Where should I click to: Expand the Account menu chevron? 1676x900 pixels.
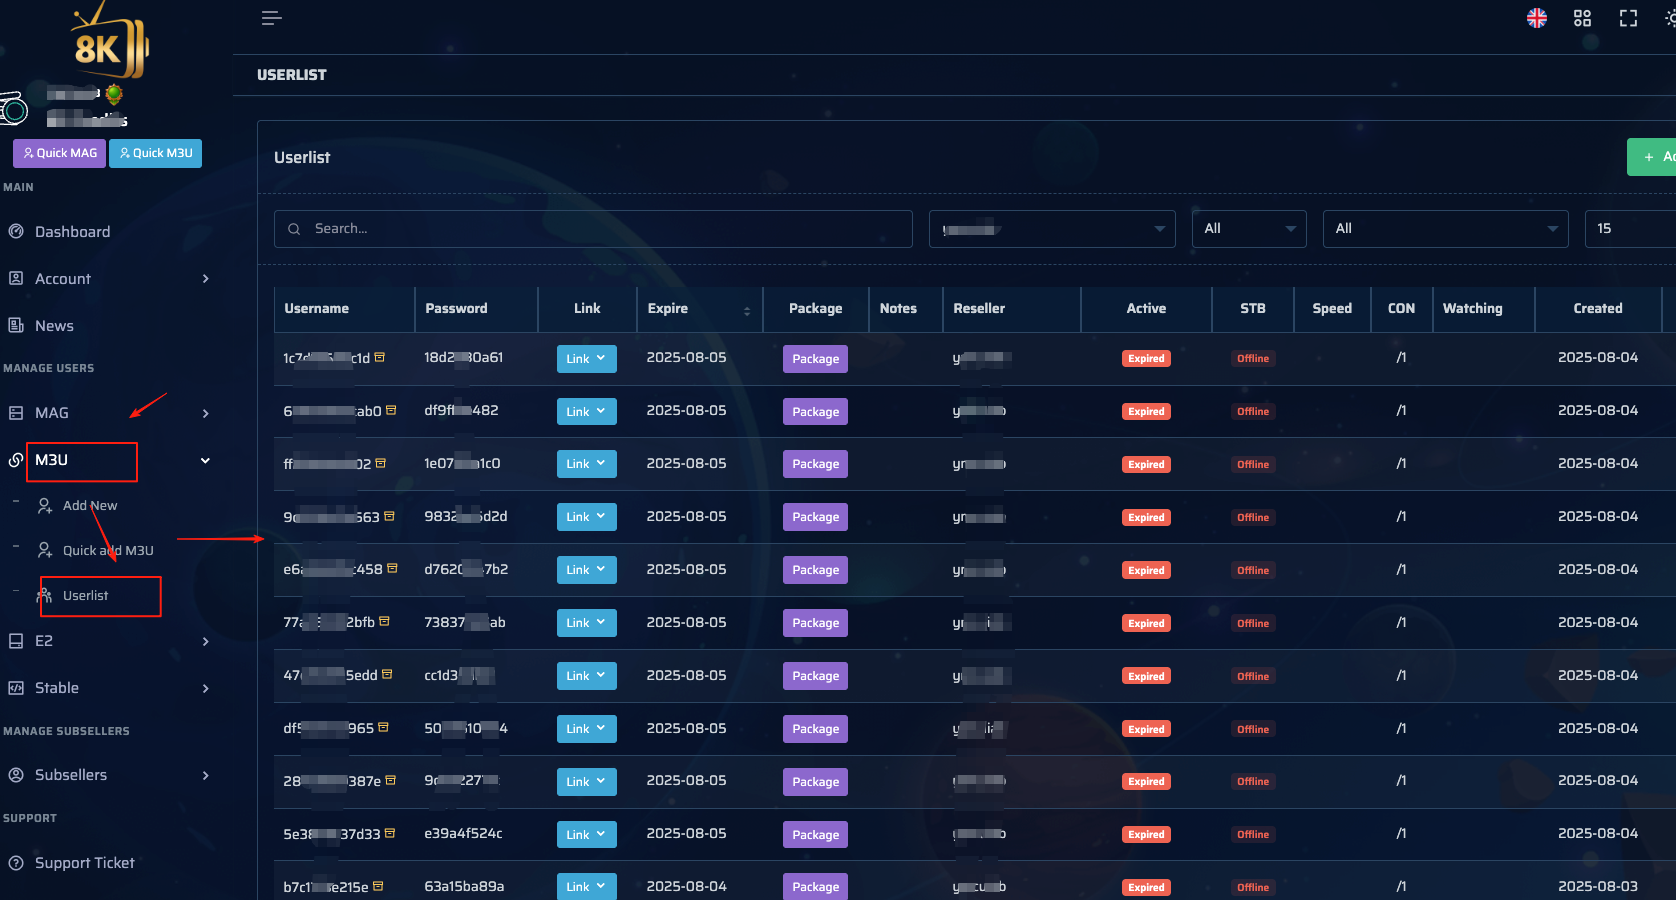tap(206, 279)
